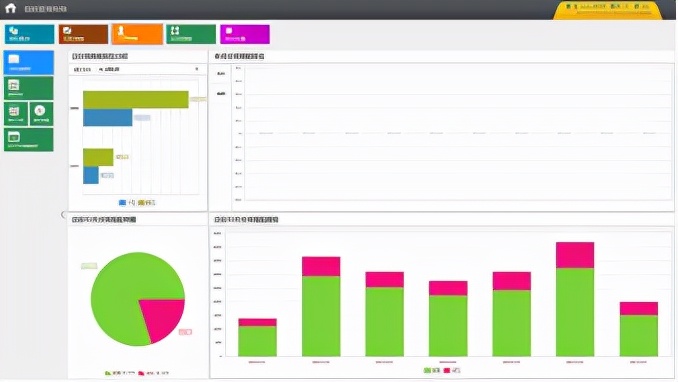Open the small green sidebar tile with the grid icon

pos(16,114)
